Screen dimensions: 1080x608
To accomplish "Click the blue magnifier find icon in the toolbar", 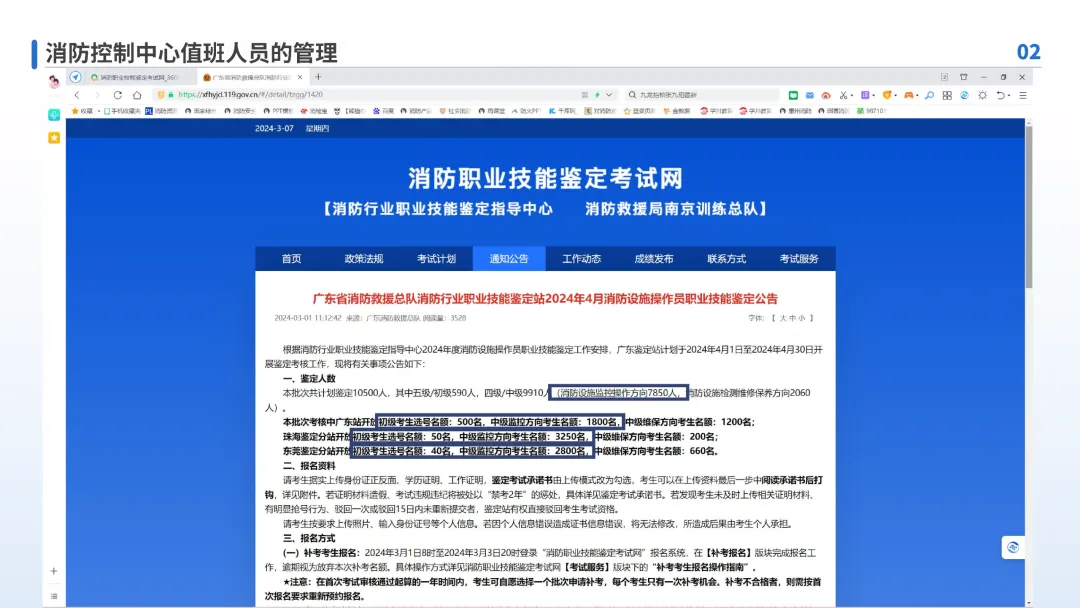I will pyautogui.click(x=930, y=95).
